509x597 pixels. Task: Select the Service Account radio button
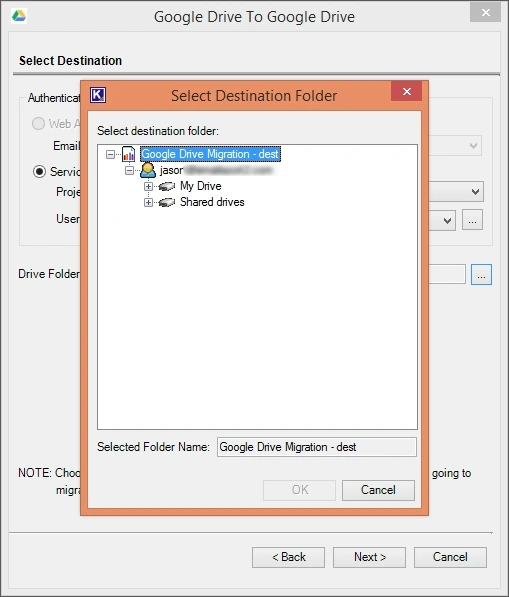click(39, 171)
